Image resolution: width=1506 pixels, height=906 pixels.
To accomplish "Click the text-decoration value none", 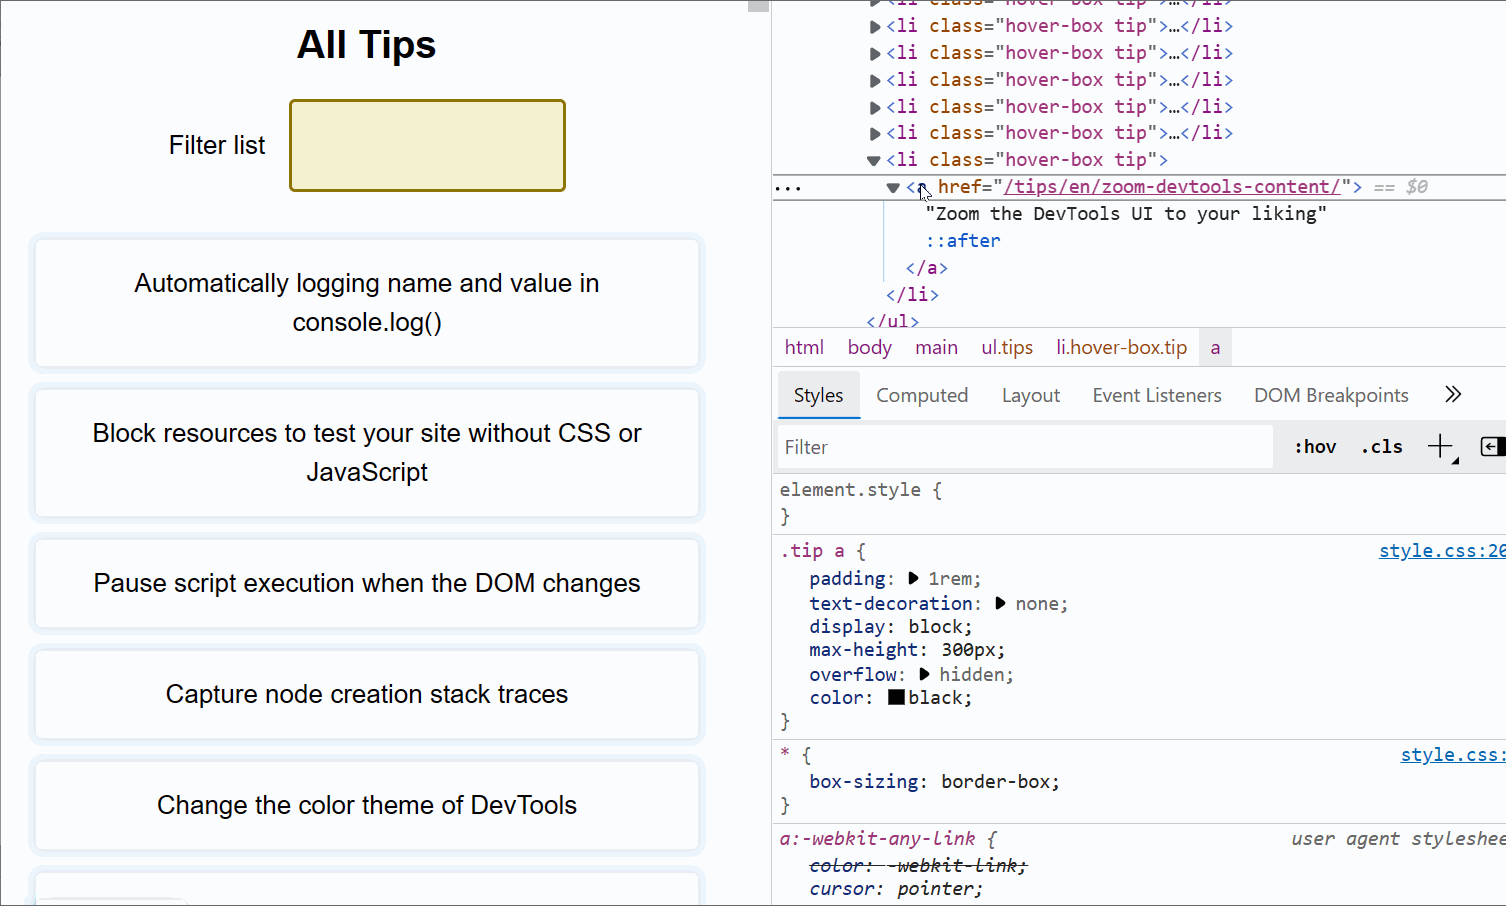I will (1038, 604).
